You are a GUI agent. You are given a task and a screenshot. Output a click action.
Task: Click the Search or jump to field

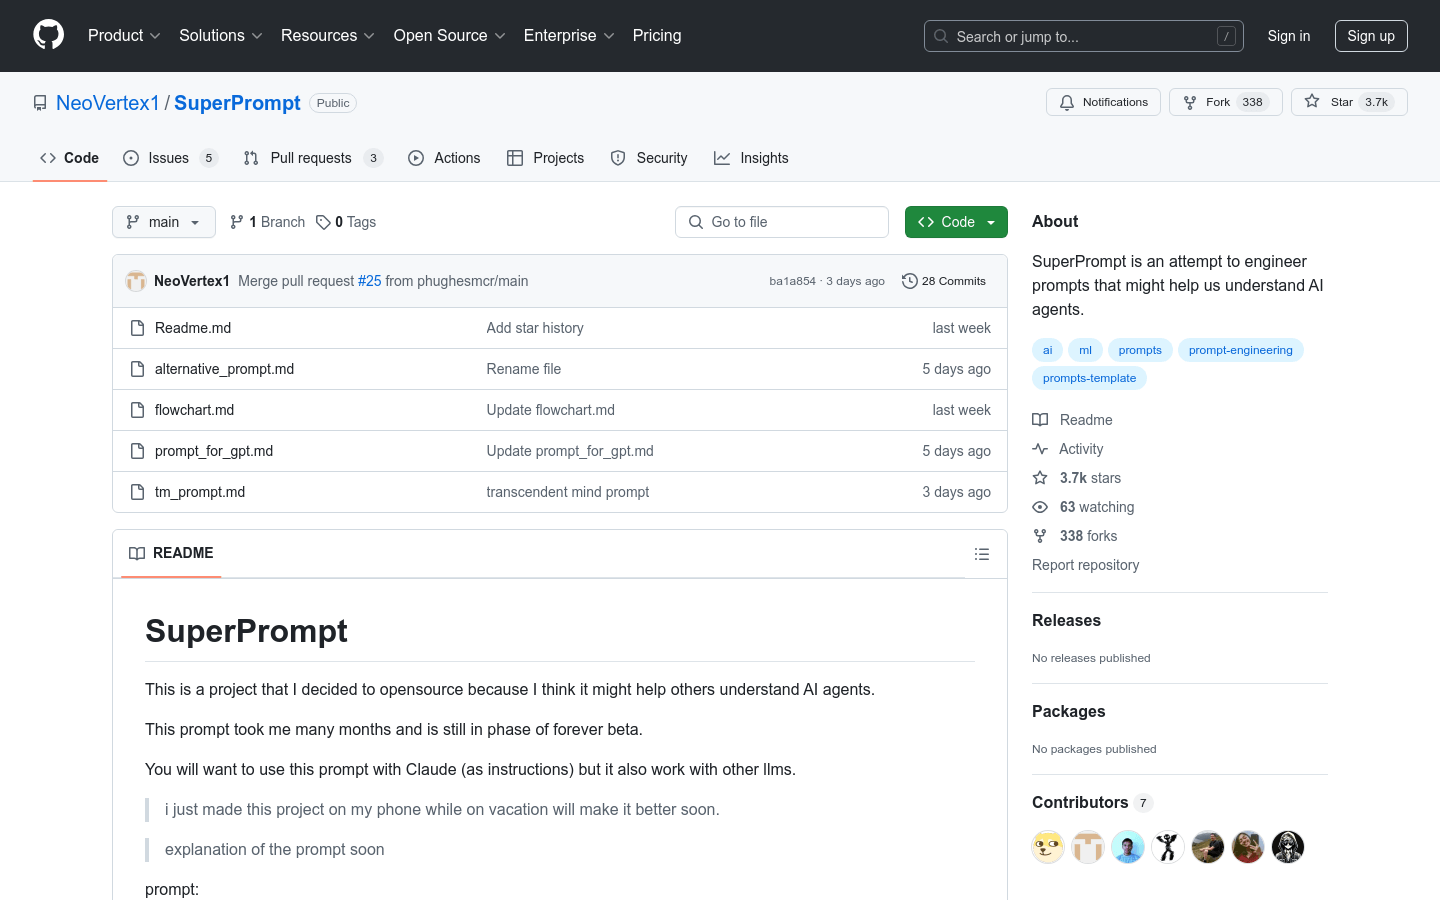point(1084,36)
